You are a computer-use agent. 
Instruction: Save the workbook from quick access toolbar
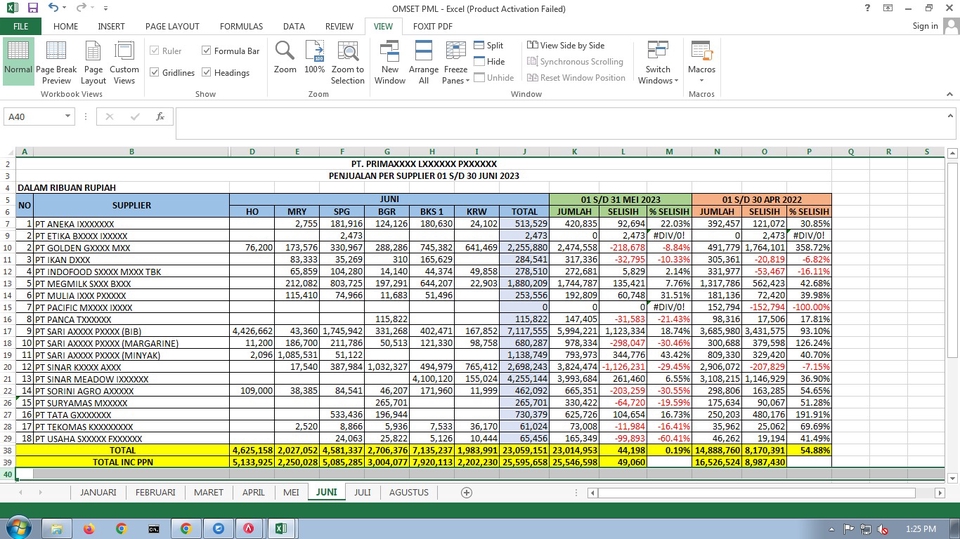click(x=32, y=8)
